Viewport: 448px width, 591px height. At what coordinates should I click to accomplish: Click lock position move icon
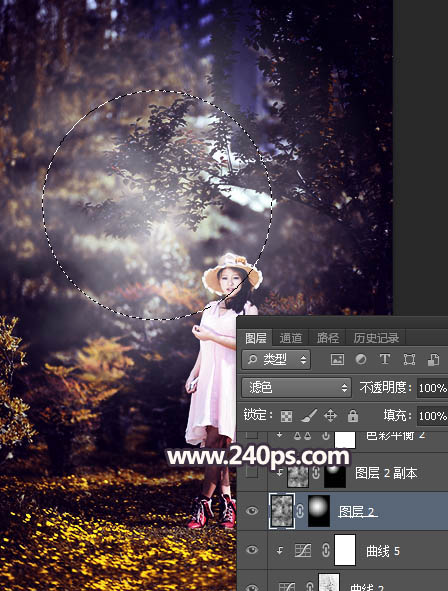[330, 416]
